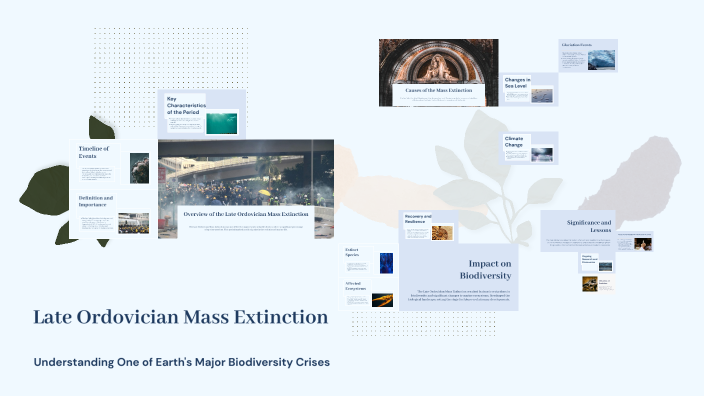Open the 'Affected Ecosystems' slide
This screenshot has width=704, height=396.
pyautogui.click(x=369, y=294)
